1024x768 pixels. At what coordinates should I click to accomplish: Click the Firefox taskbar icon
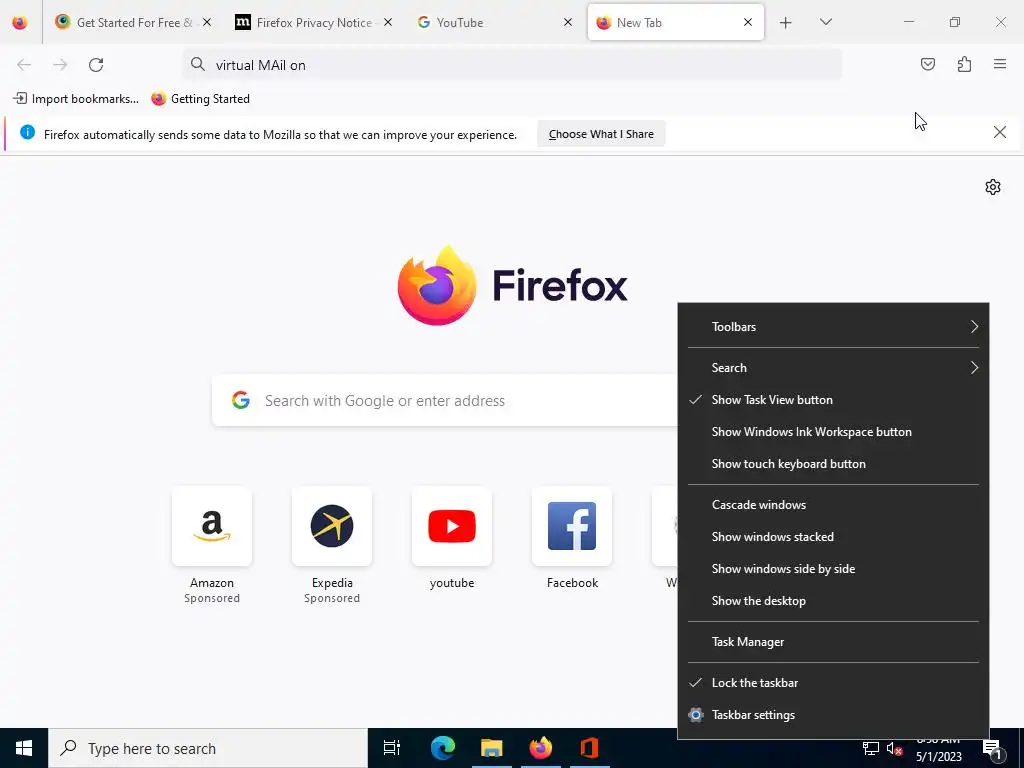[540, 748]
